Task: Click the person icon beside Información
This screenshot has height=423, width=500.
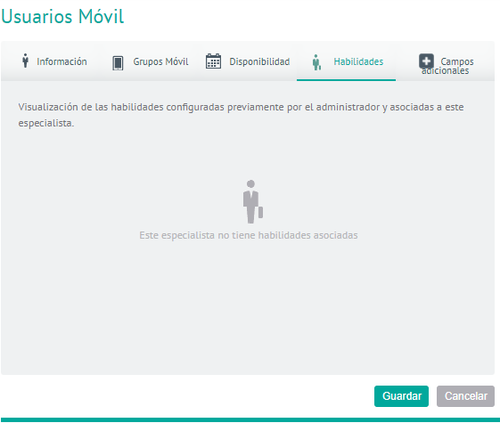Action: pyautogui.click(x=25, y=61)
